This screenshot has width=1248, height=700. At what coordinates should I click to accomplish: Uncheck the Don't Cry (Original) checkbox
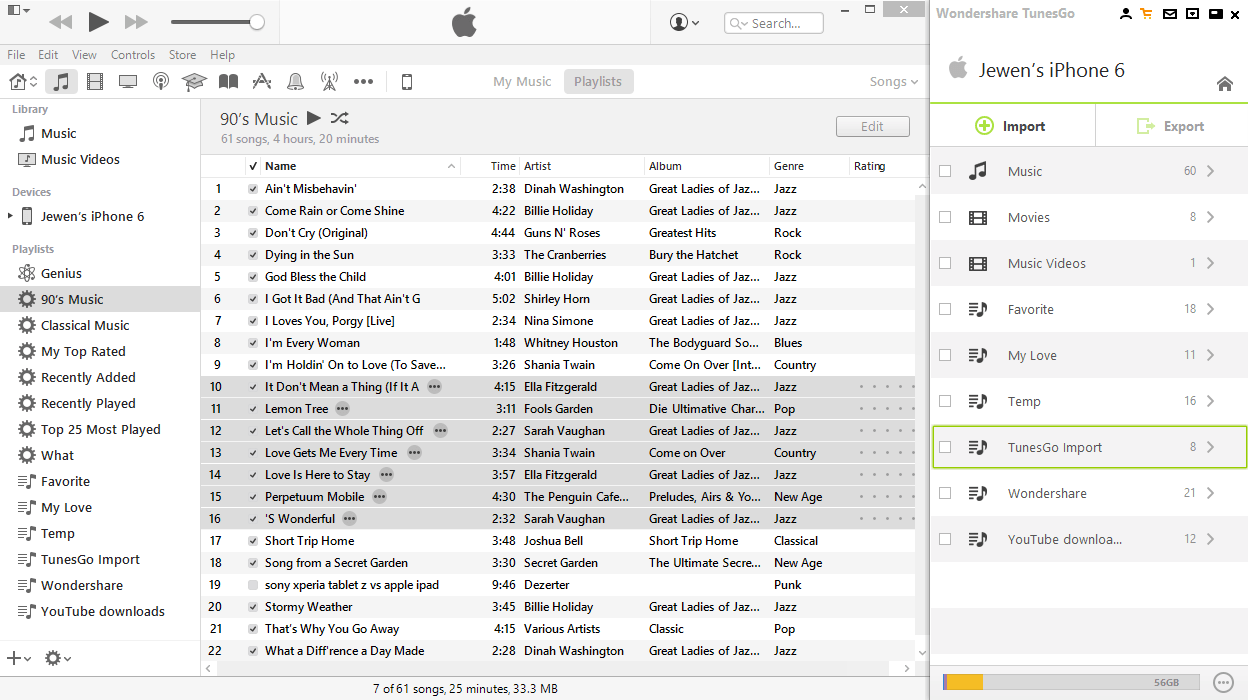tap(253, 233)
